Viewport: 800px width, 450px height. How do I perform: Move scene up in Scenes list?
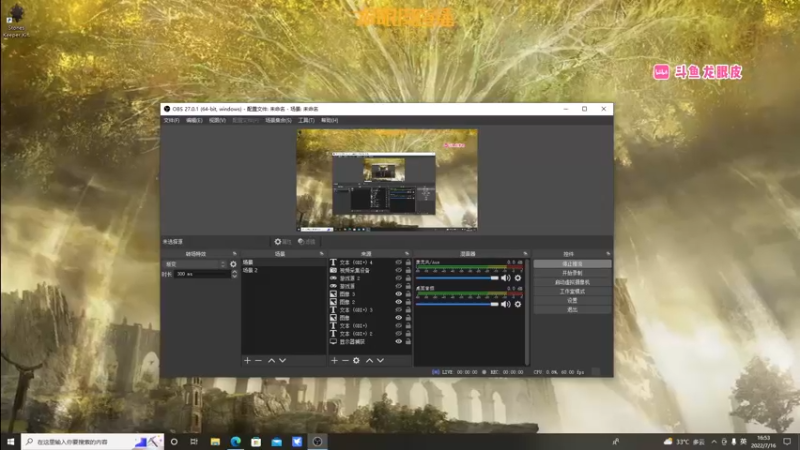pyautogui.click(x=271, y=360)
